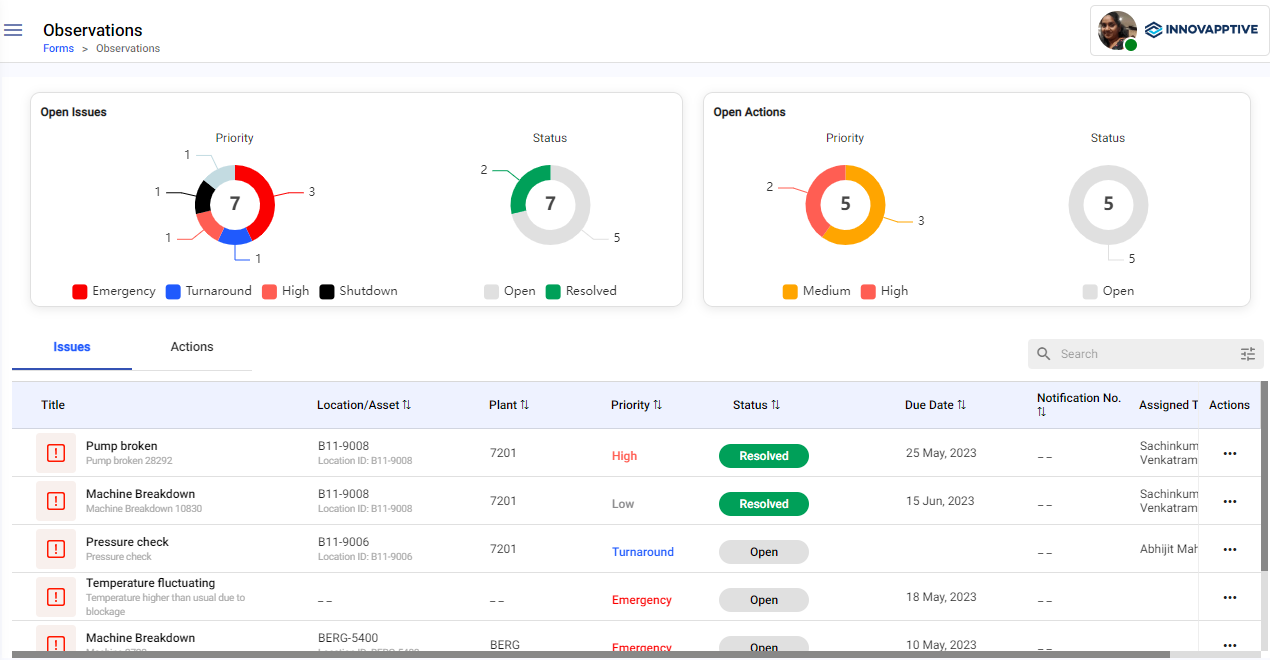Click inside the Search input field

click(x=1140, y=354)
